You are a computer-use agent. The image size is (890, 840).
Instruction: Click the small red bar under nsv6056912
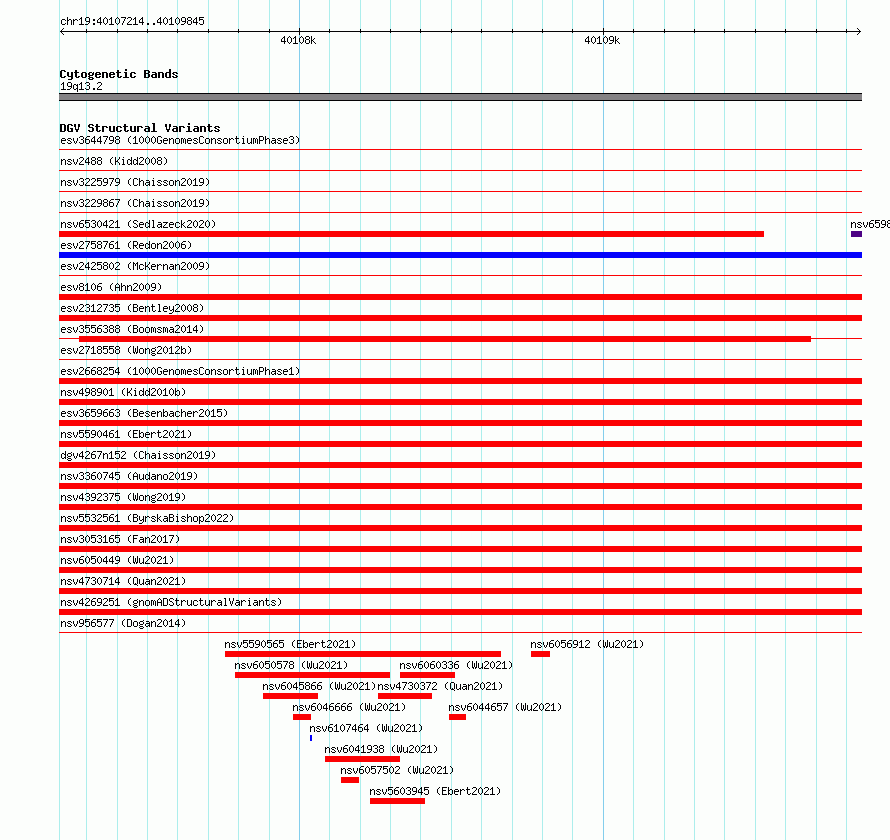tap(540, 654)
